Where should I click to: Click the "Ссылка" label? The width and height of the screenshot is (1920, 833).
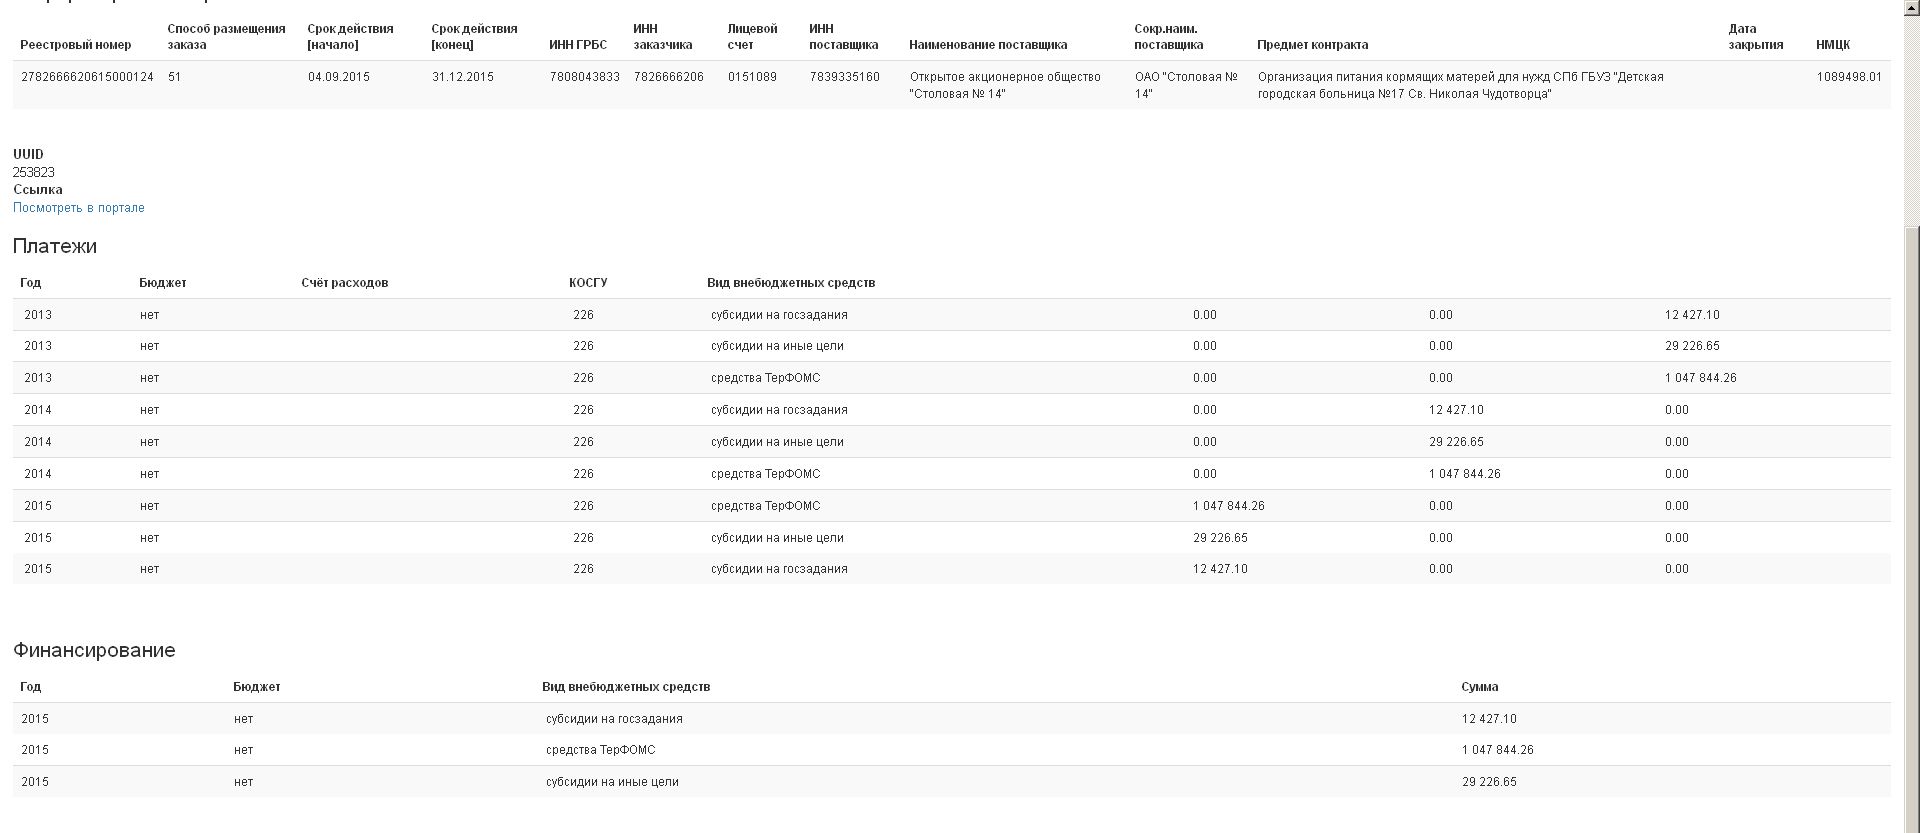point(38,190)
